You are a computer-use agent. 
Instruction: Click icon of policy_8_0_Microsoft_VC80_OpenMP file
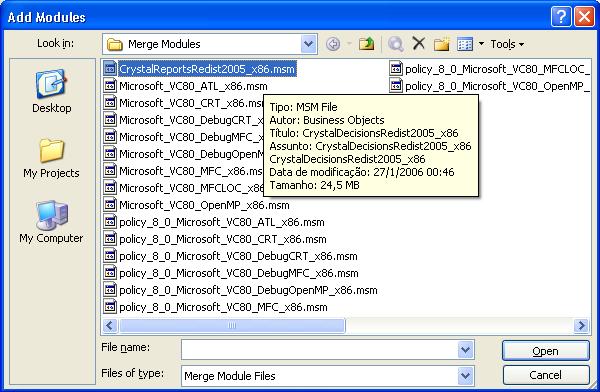(x=396, y=86)
